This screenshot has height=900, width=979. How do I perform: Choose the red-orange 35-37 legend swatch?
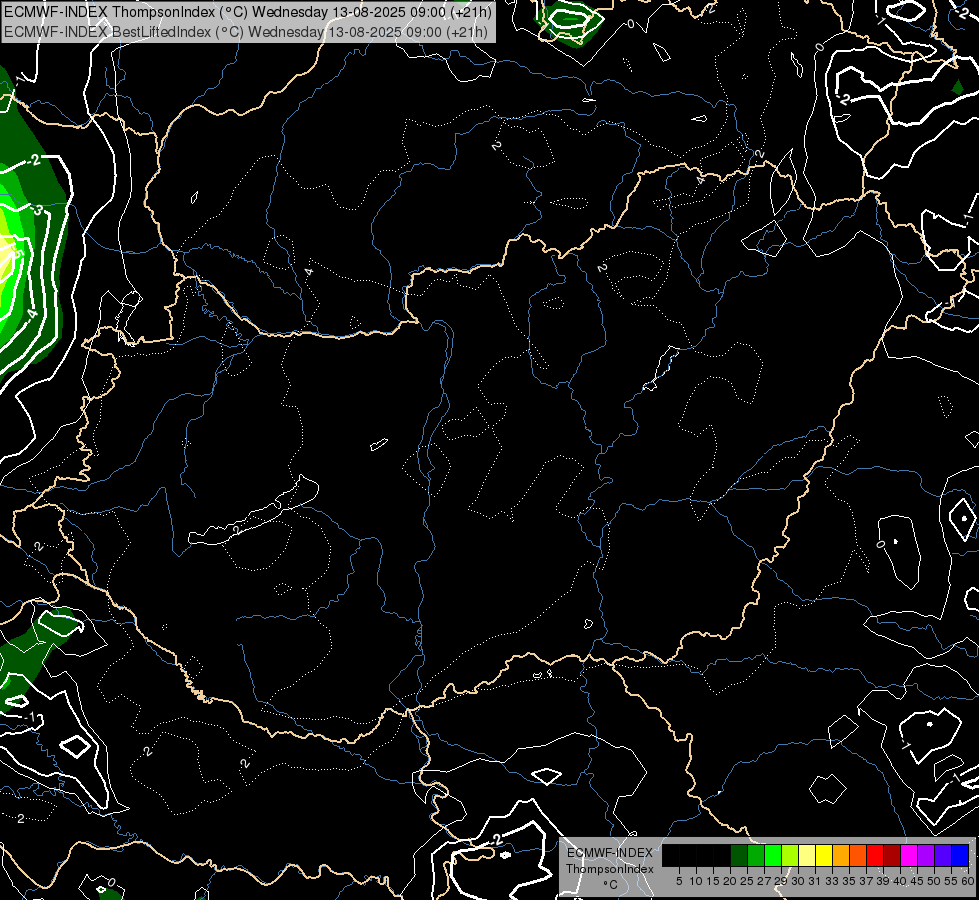858,855
